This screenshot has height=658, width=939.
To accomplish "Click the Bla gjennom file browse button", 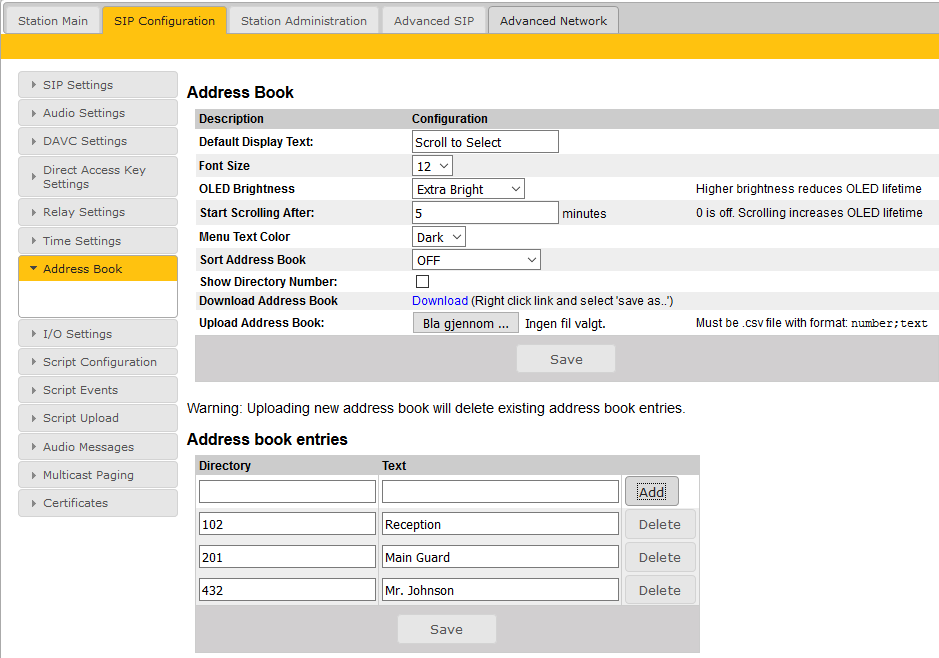I will (465, 323).
